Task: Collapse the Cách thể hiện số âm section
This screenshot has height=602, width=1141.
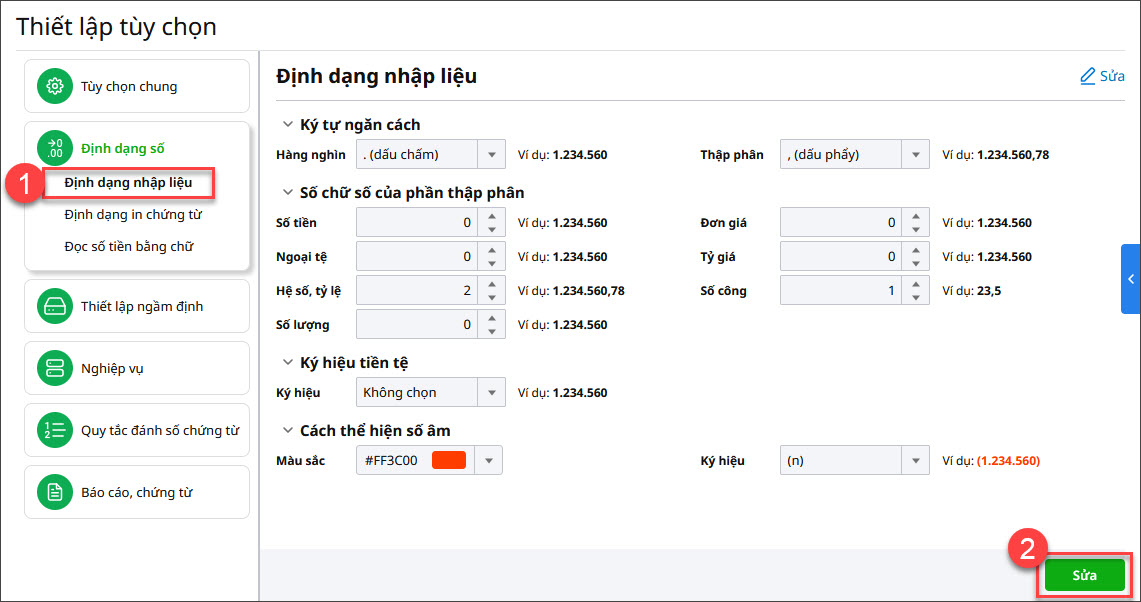Action: [x=285, y=431]
